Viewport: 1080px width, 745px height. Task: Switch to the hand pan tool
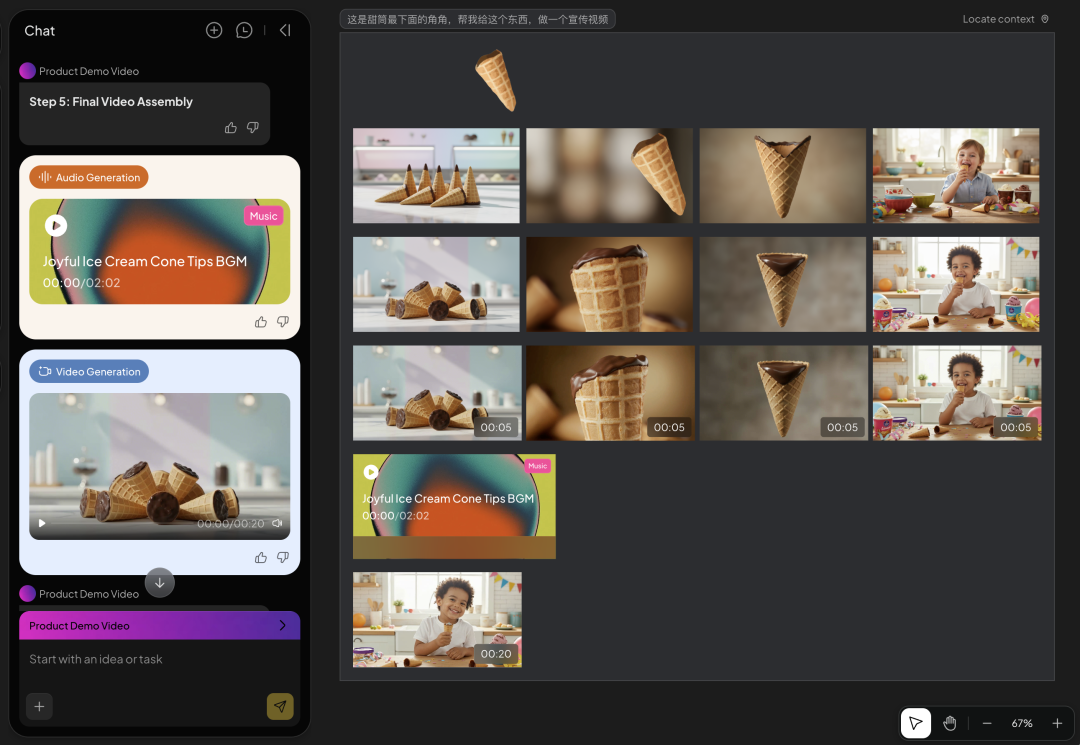point(950,723)
